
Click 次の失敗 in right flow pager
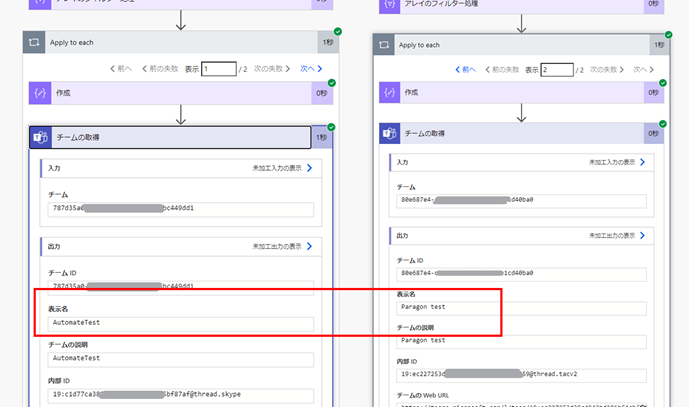click(607, 69)
